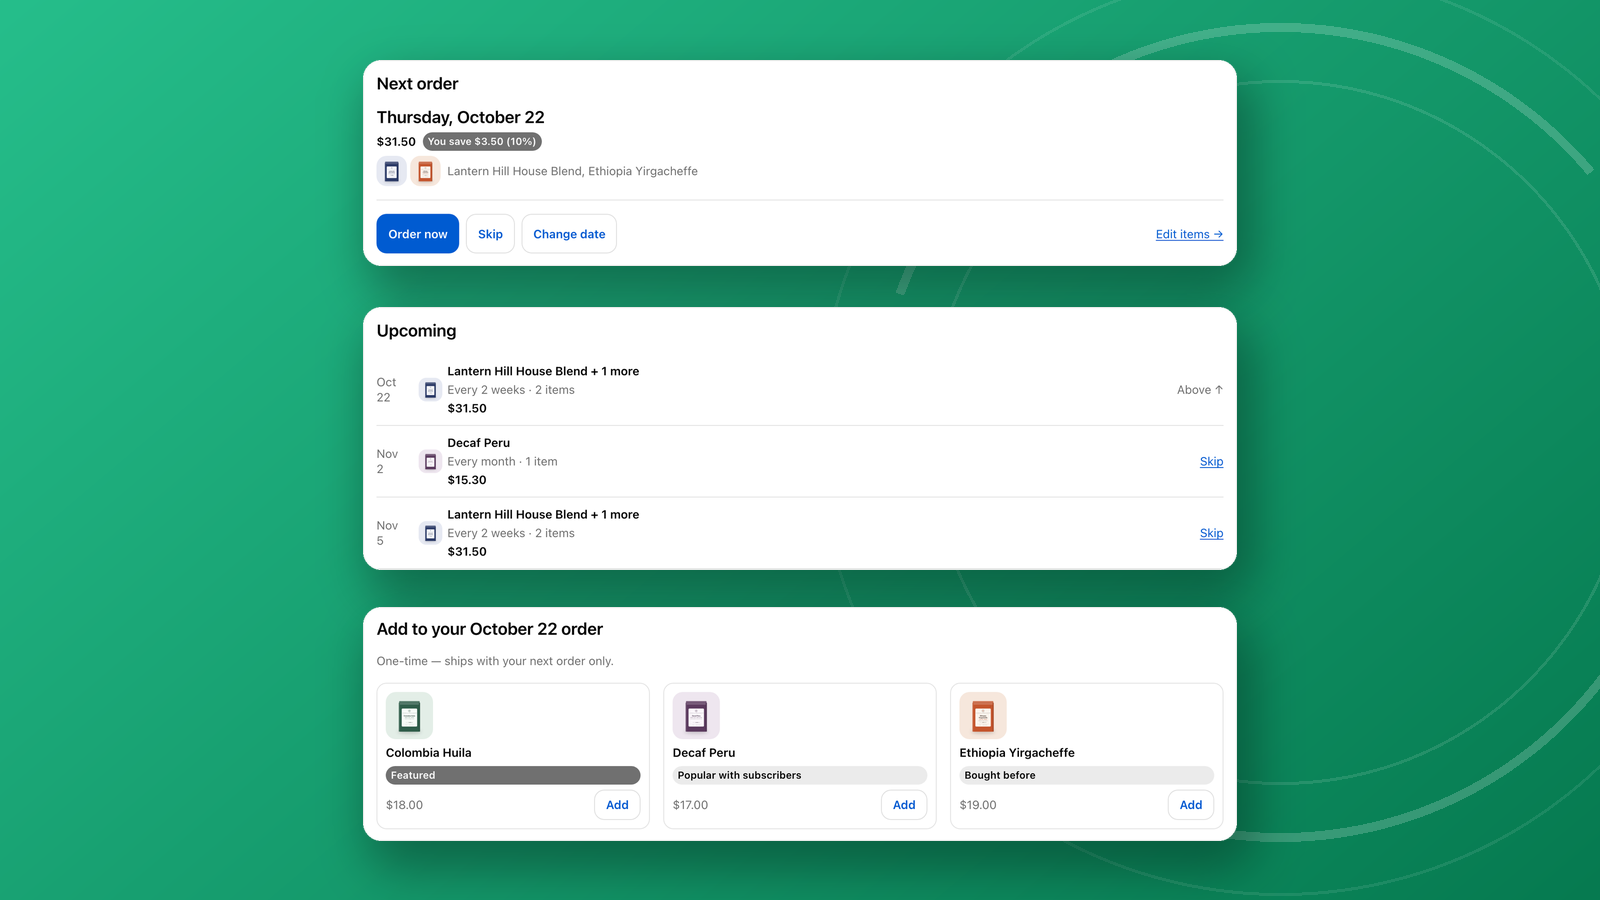Click the 'Decaf Peru' title in Upcoming list

pyautogui.click(x=478, y=443)
